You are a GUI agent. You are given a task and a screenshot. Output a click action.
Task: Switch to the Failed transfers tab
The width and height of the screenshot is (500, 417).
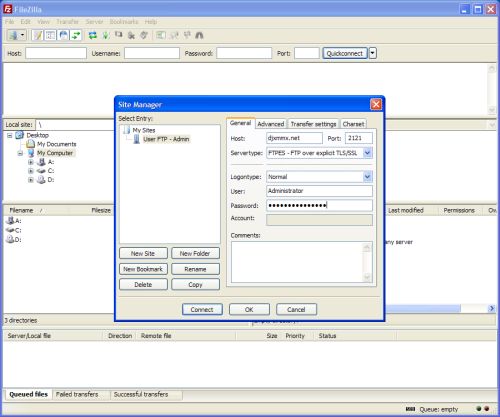point(77,394)
